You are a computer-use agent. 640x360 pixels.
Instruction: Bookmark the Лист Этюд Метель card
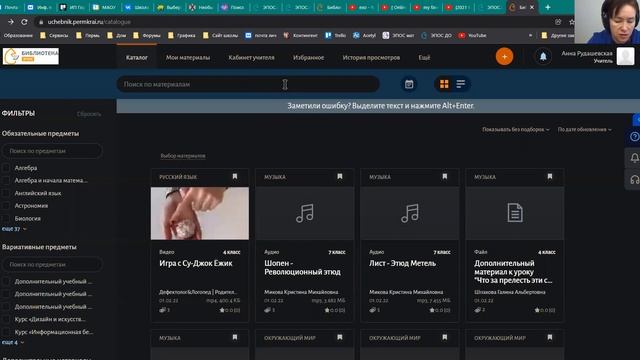coord(444,176)
